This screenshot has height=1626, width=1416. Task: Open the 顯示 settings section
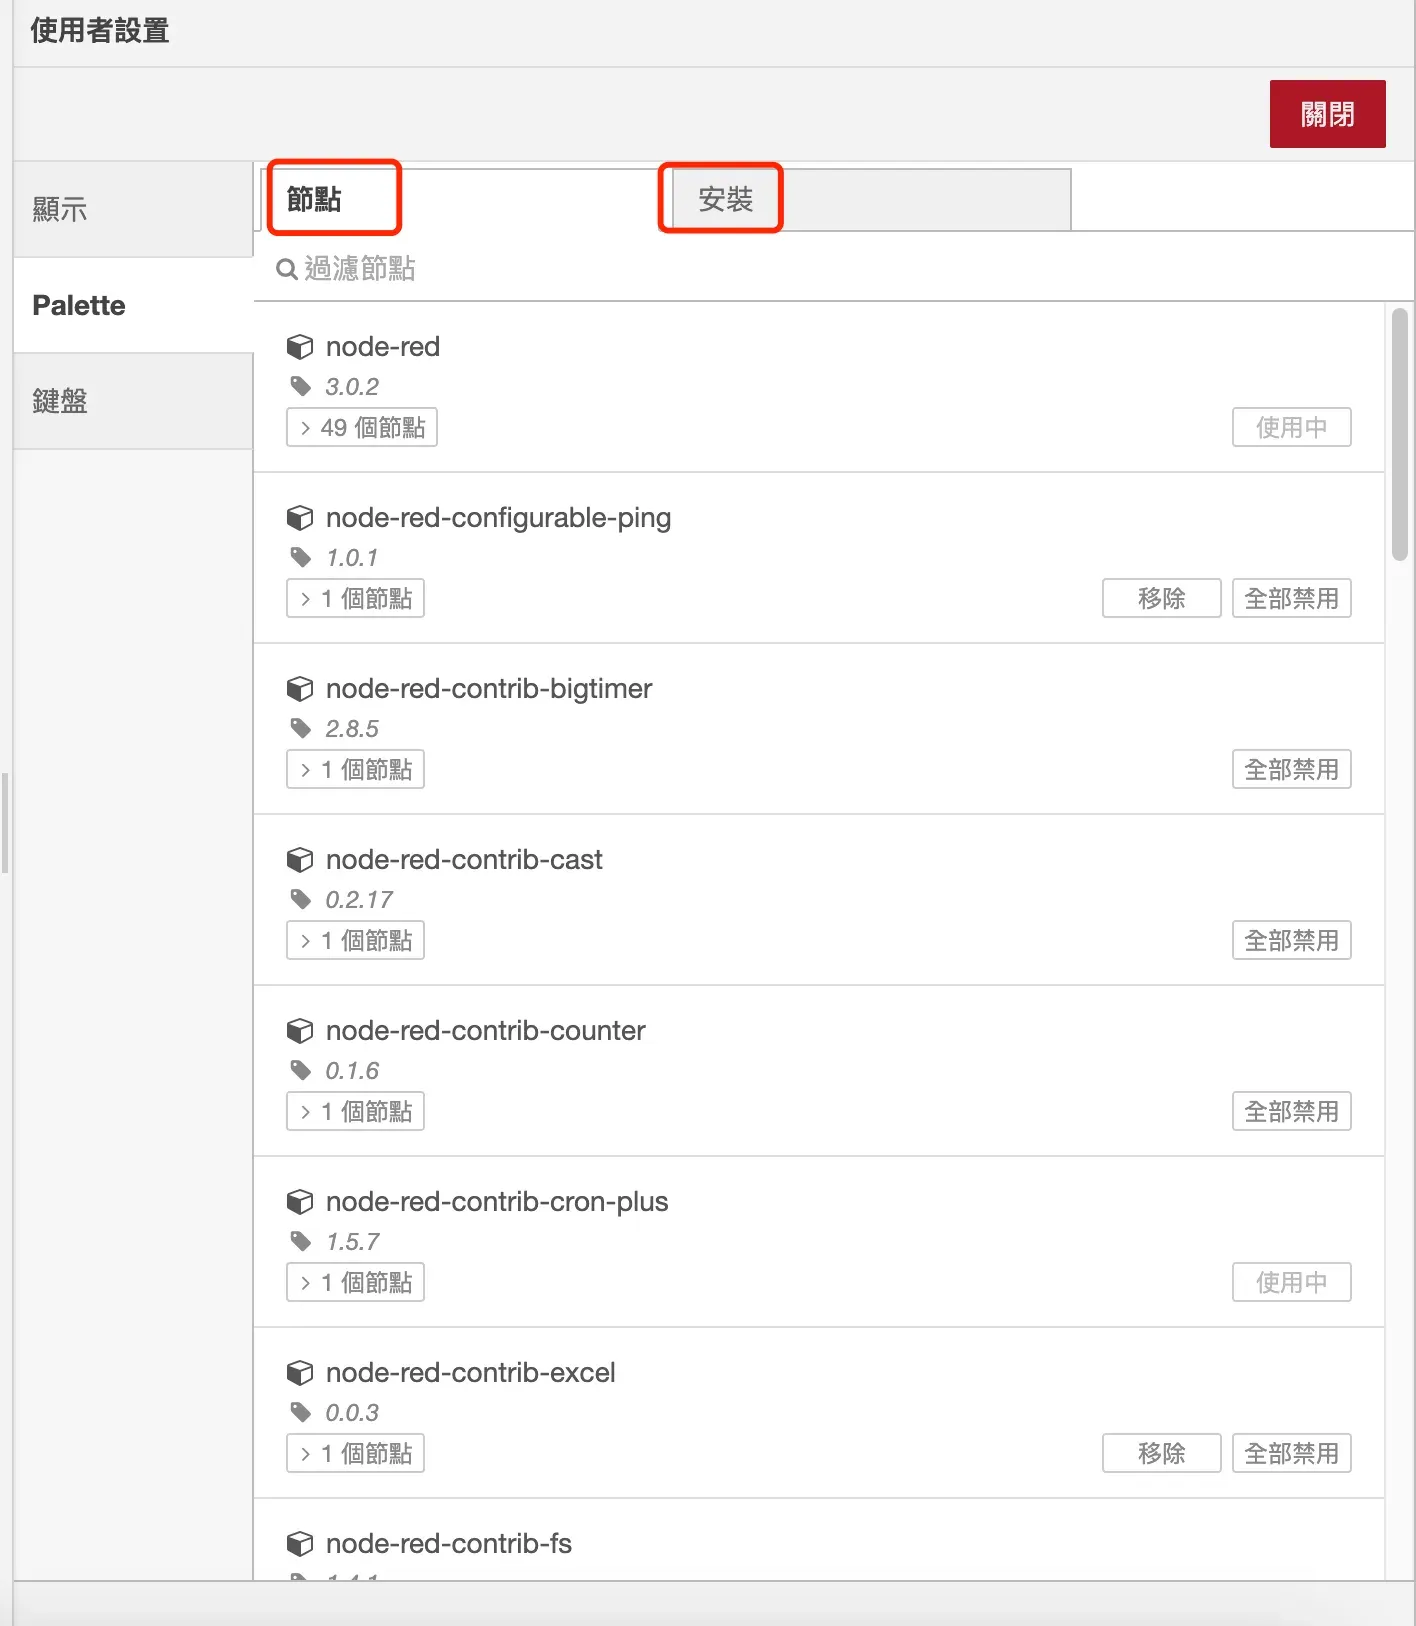pyautogui.click(x=133, y=209)
